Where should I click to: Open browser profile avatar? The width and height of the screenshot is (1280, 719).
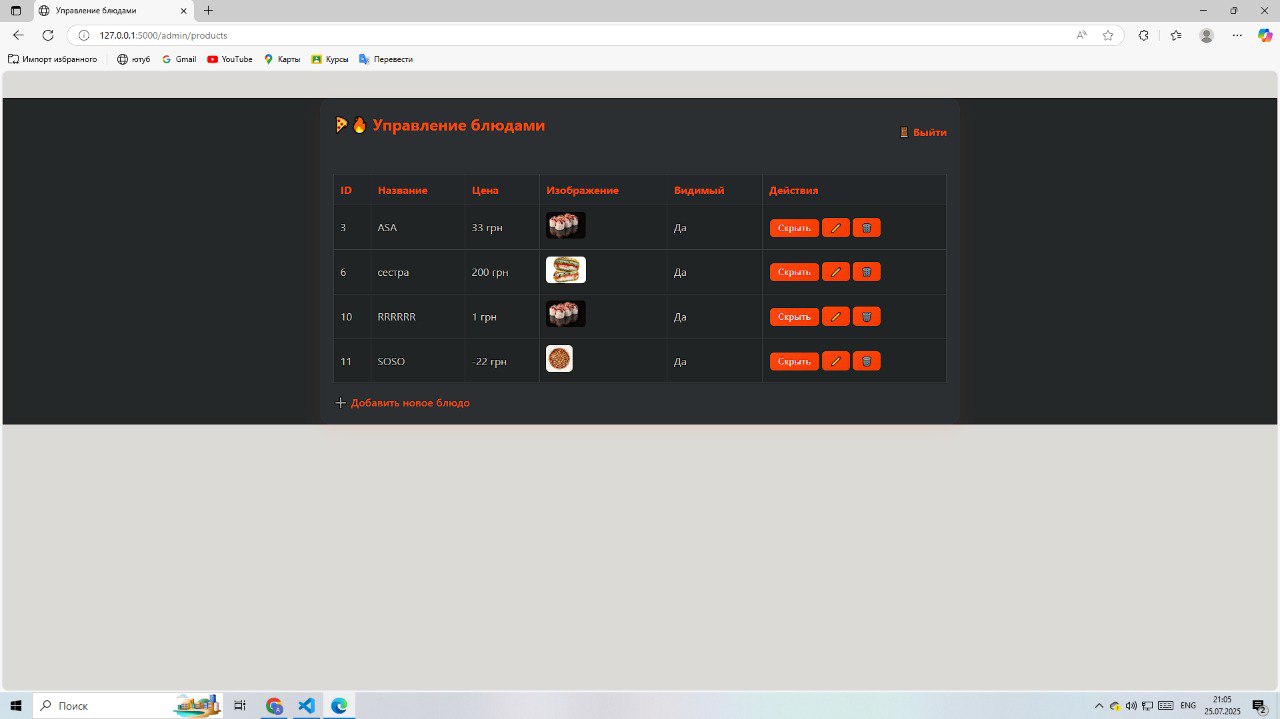tap(1207, 35)
